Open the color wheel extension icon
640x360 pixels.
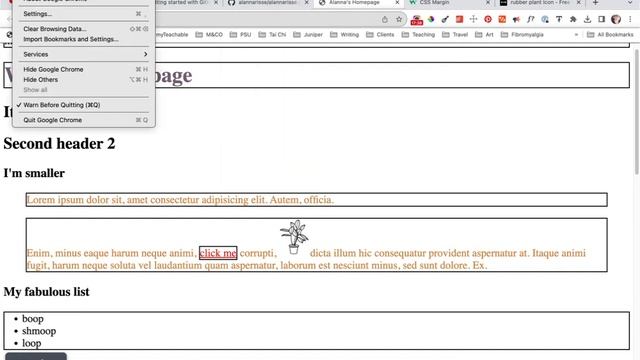(x=431, y=19)
